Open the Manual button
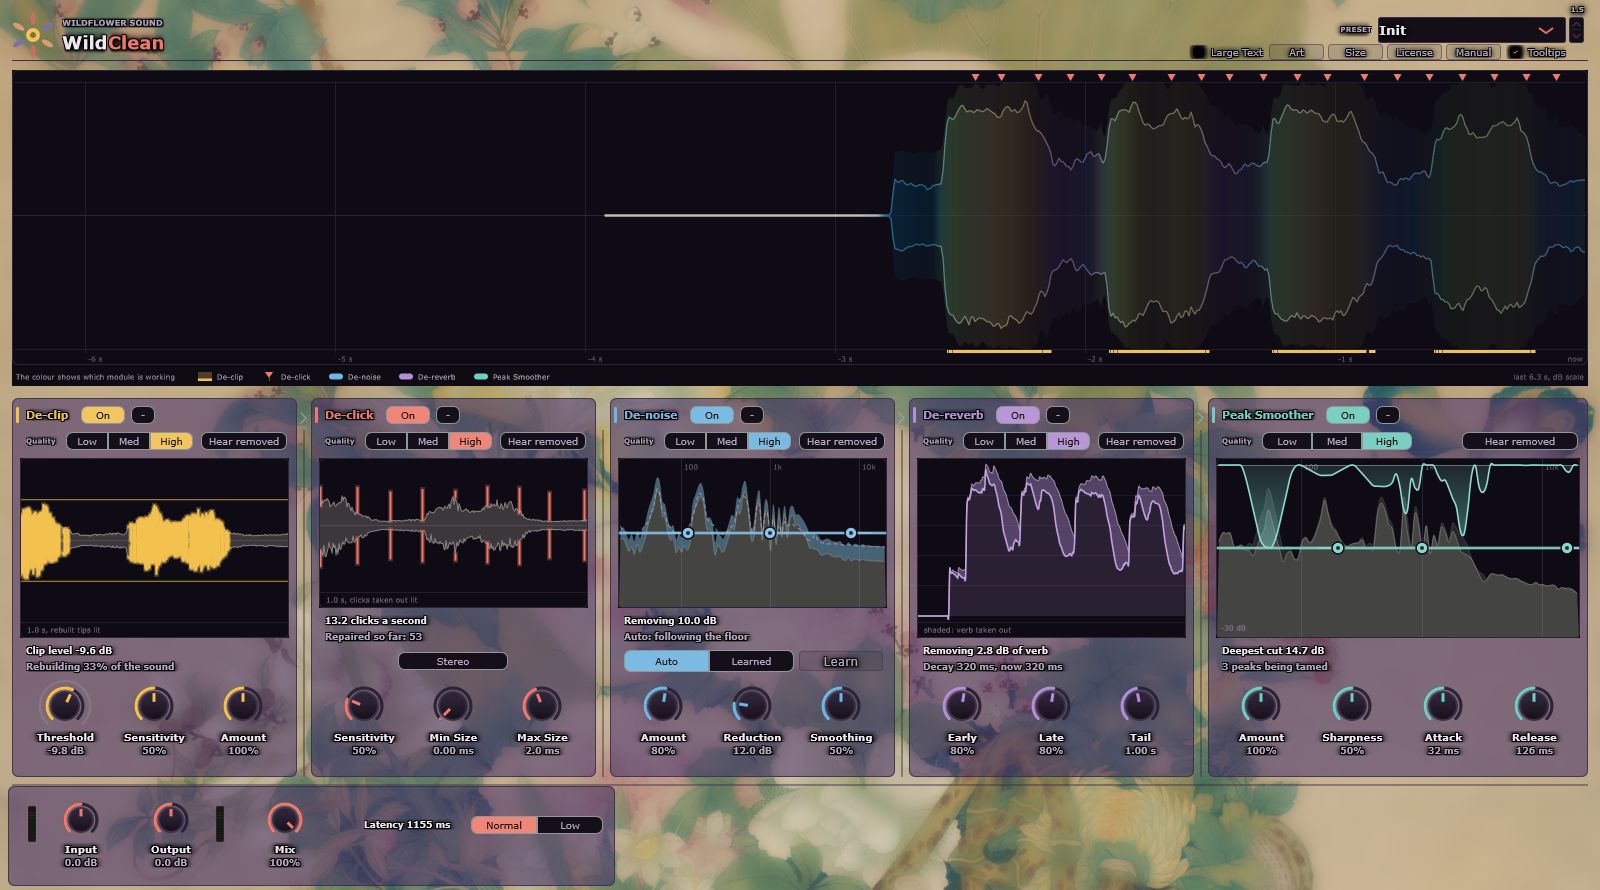This screenshot has height=890, width=1600. pos(1473,52)
